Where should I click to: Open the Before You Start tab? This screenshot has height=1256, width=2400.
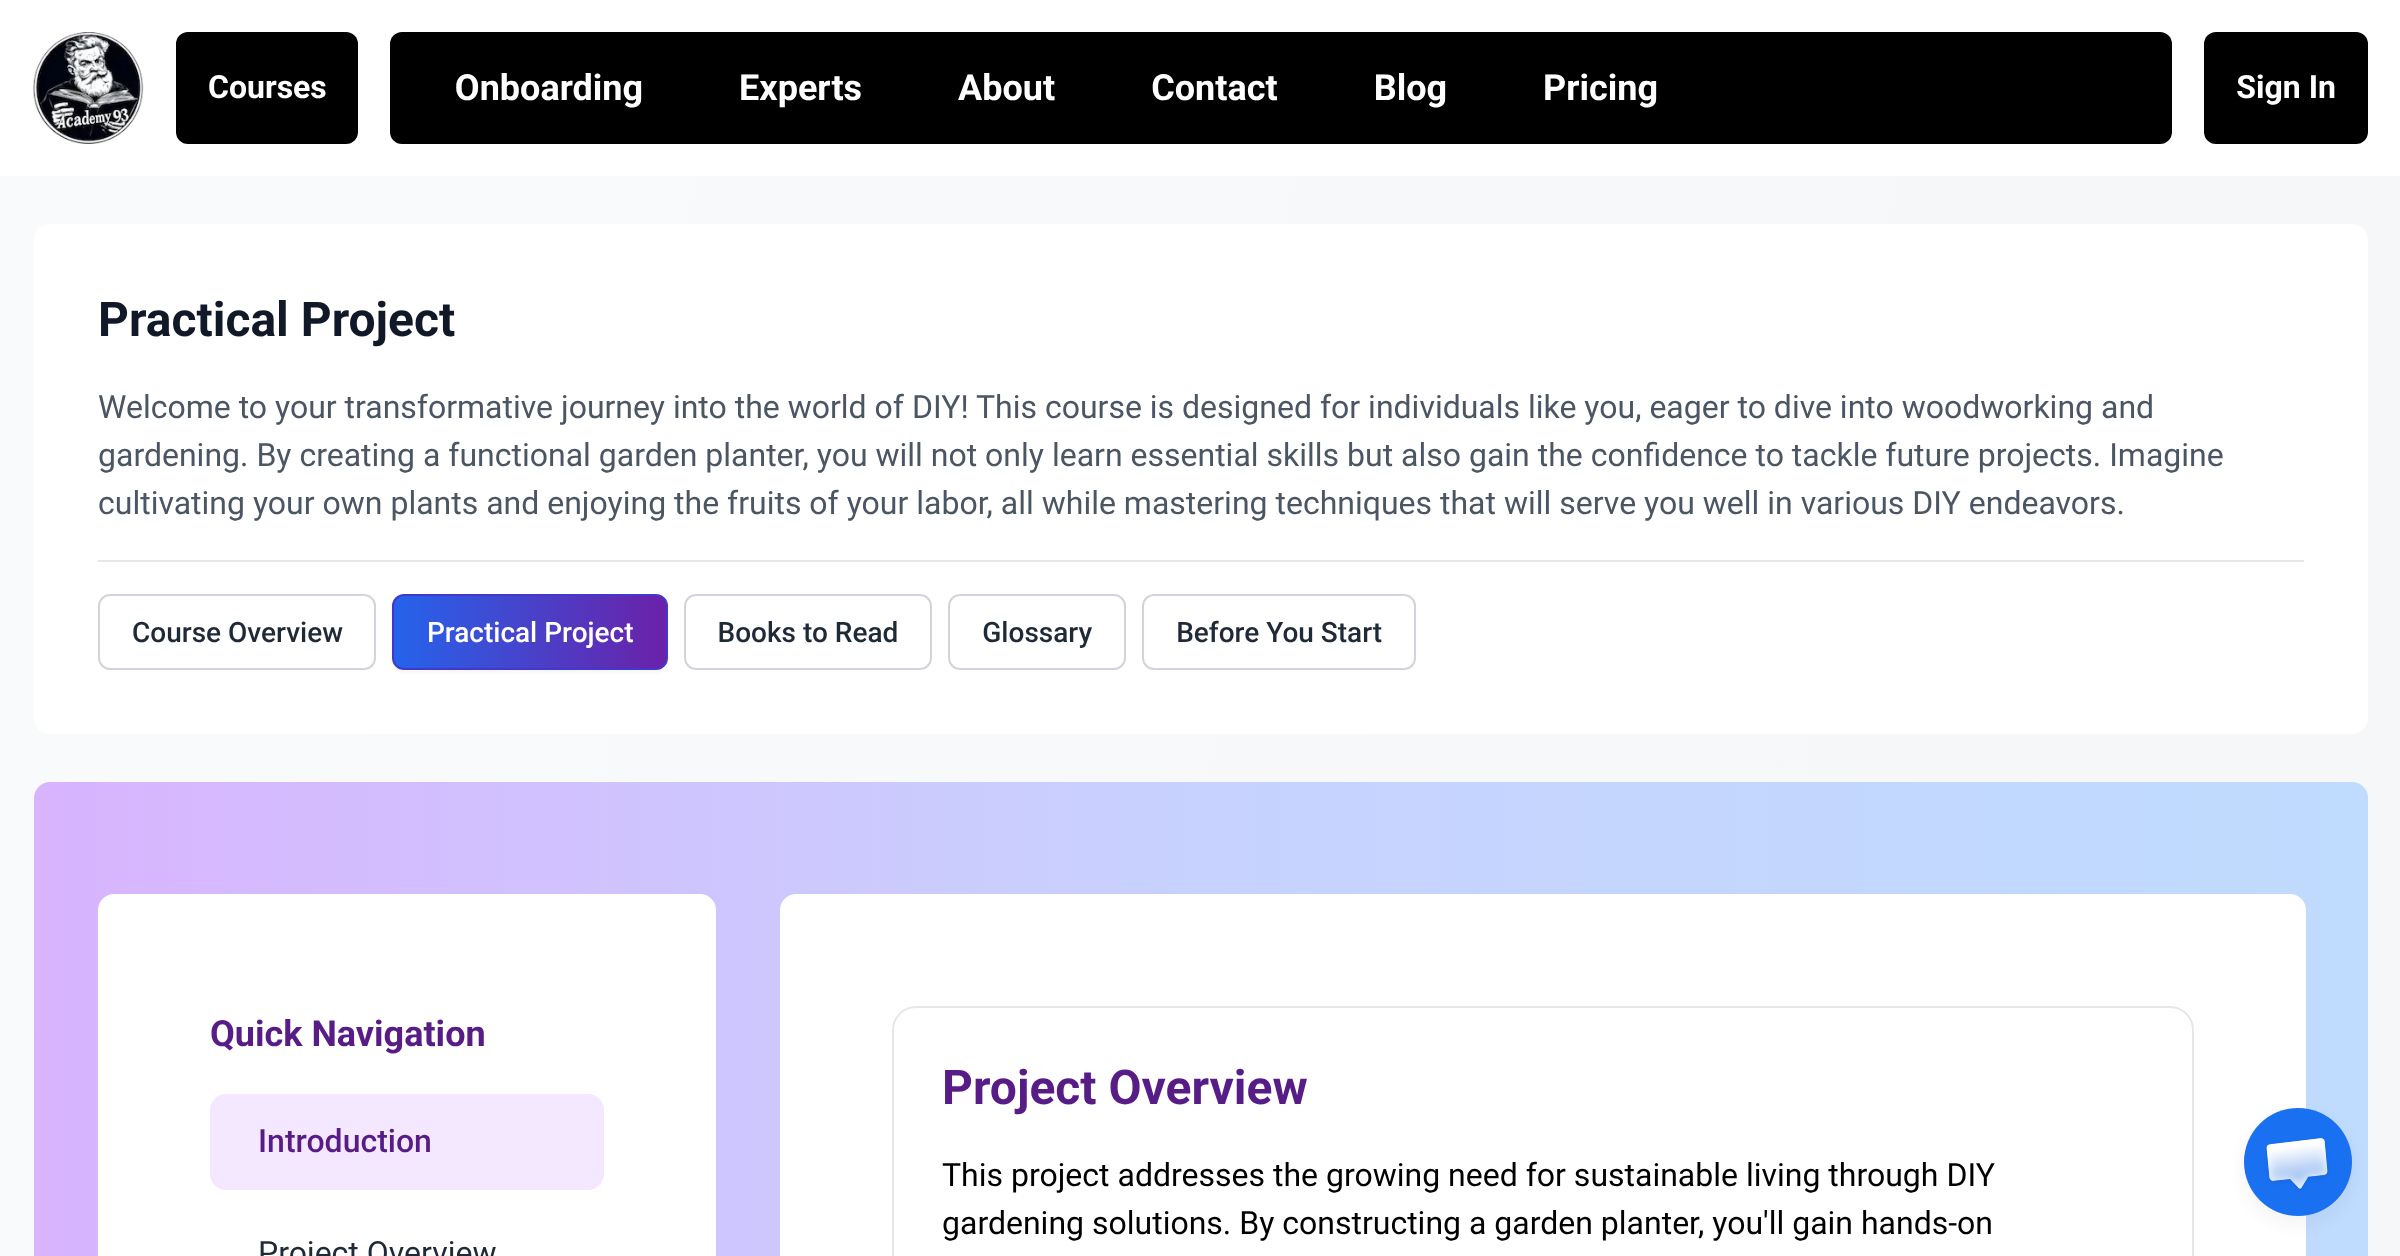click(1279, 632)
